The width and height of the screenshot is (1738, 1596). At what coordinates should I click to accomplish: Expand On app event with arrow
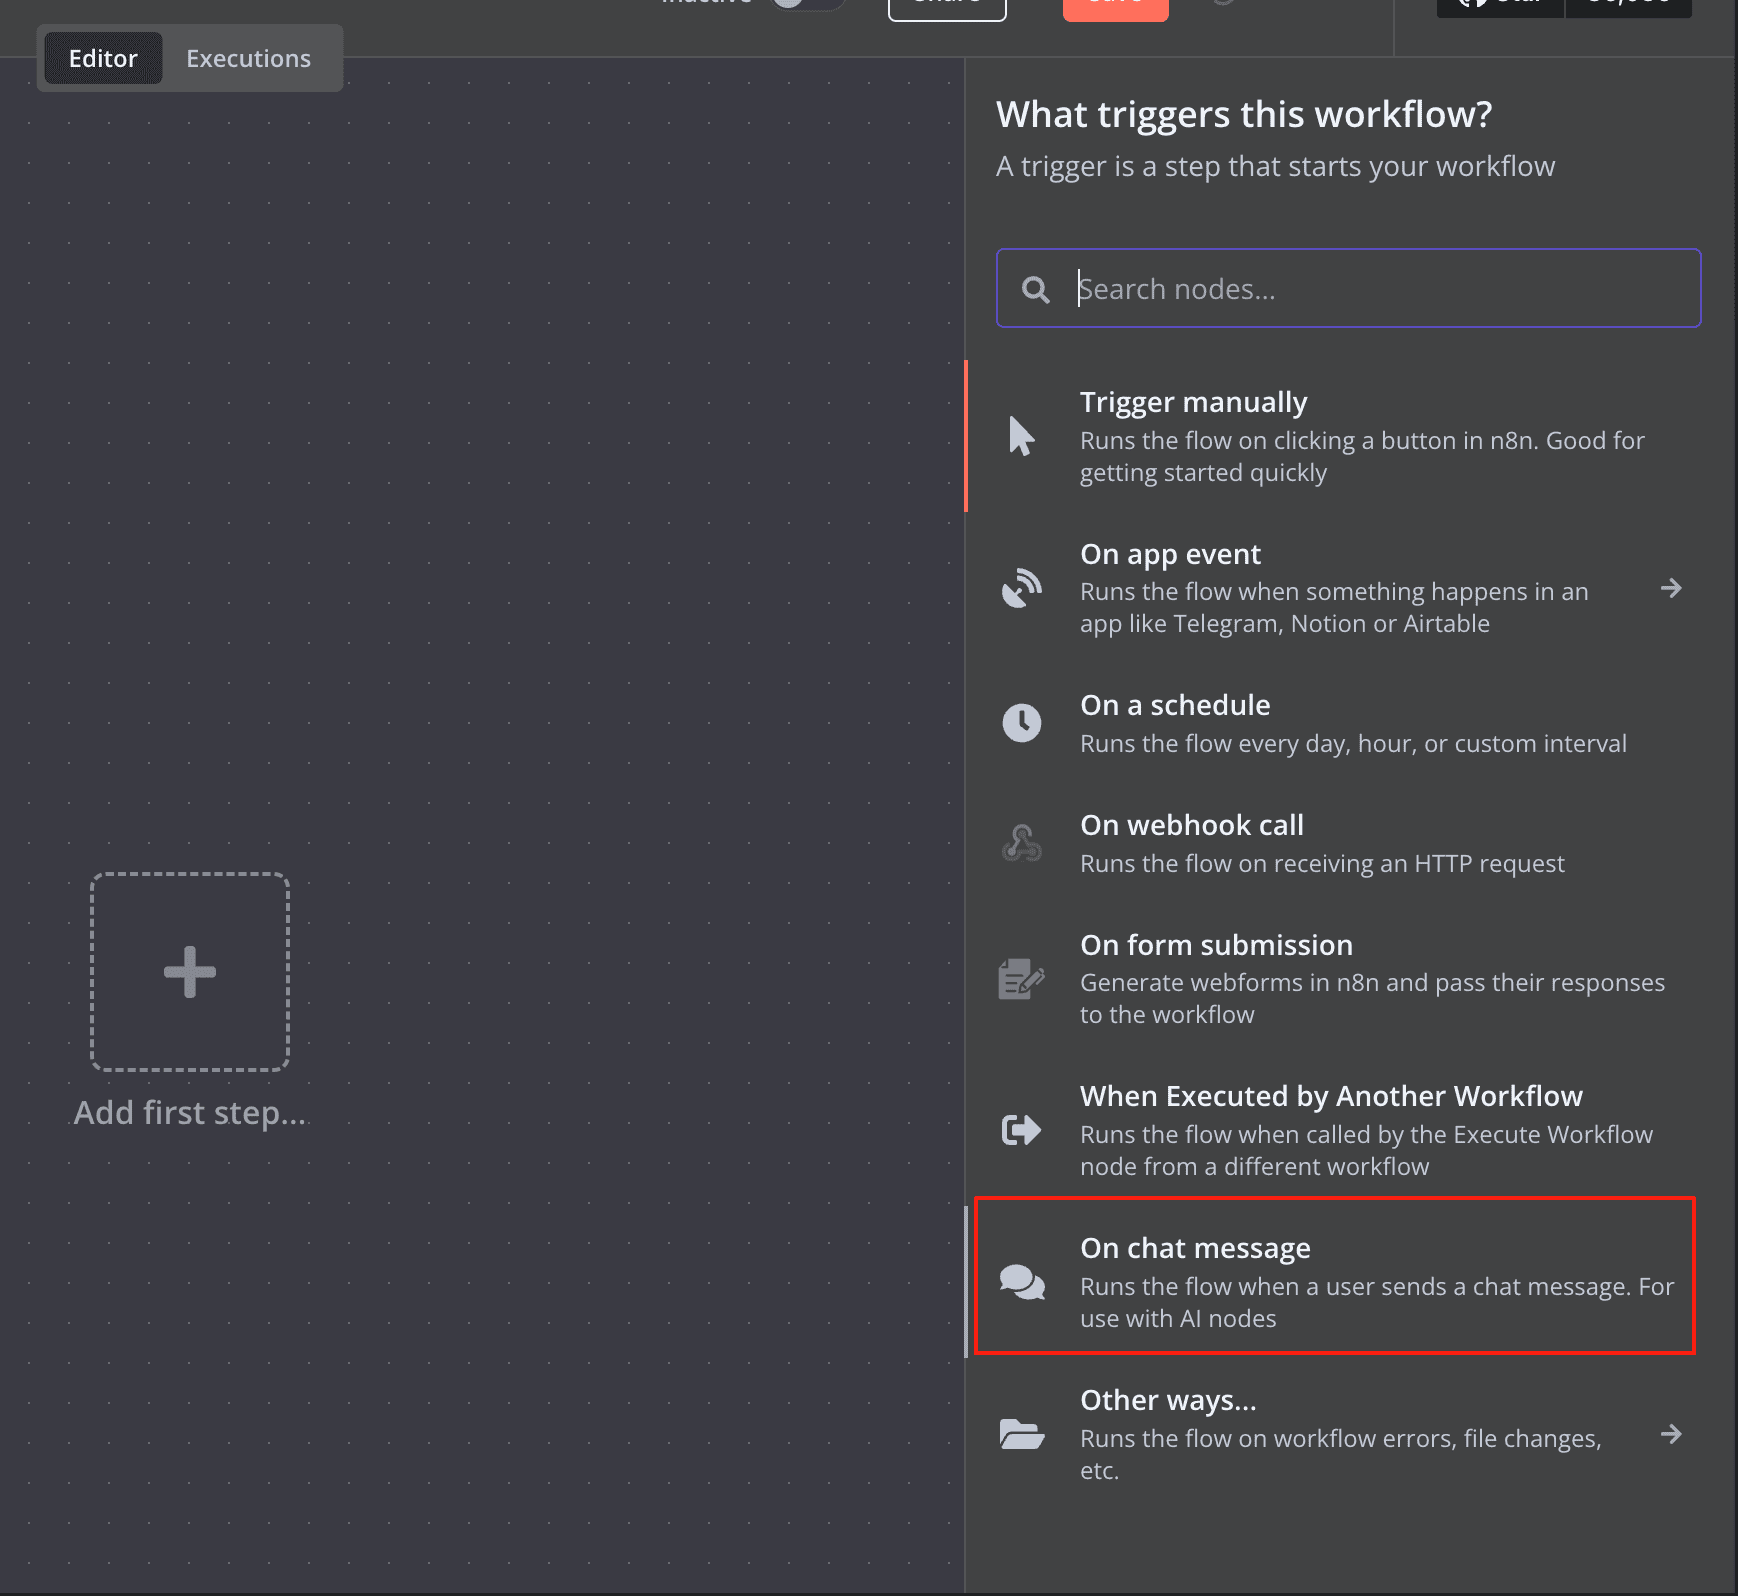(x=1670, y=588)
